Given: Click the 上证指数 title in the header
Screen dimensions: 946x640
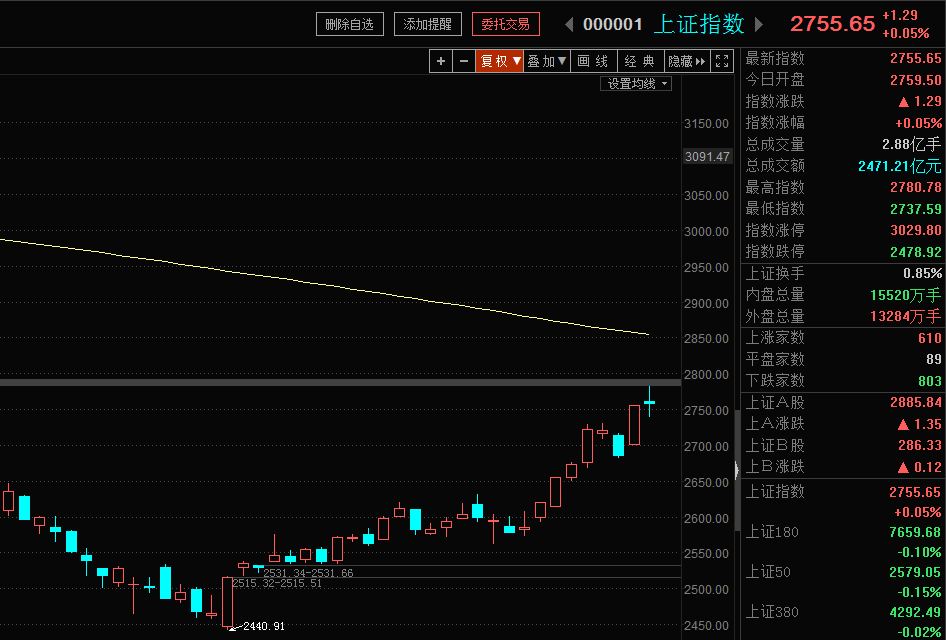Looking at the screenshot, I should pyautogui.click(x=699, y=24).
